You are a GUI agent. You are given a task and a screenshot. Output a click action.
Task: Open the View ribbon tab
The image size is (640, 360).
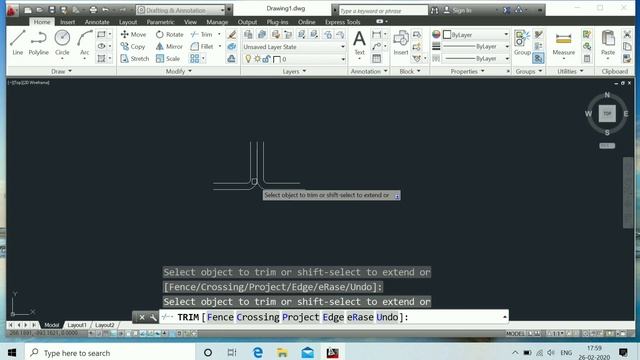tap(190, 22)
